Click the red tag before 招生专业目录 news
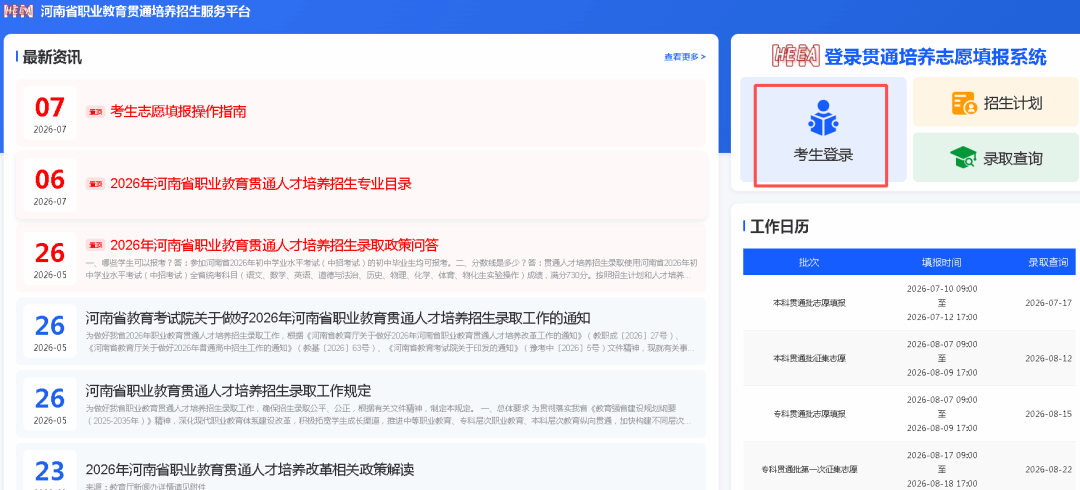Image resolution: width=1080 pixels, height=490 pixels. (x=95, y=184)
